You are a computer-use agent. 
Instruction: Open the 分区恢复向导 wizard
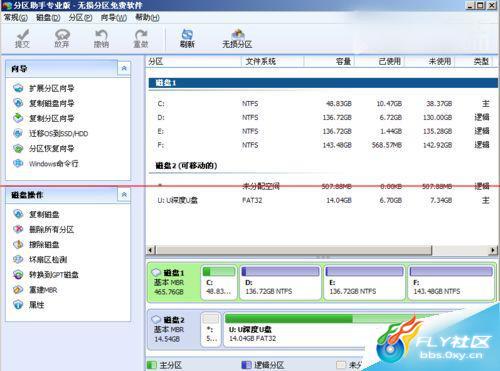[43, 149]
